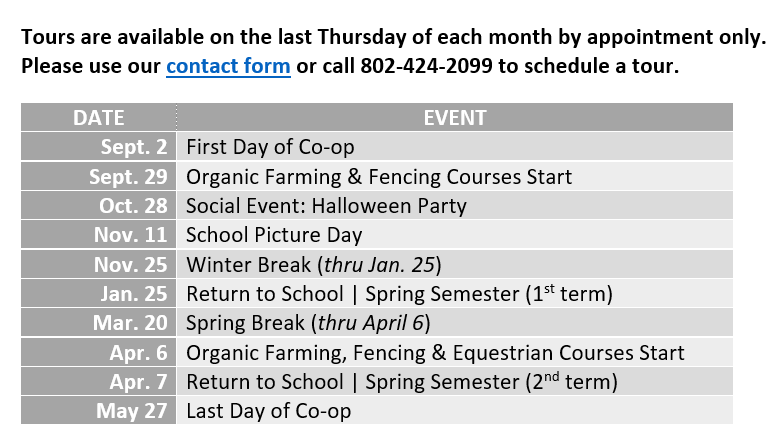
Task: Select Last Day of Co-op cell
Action: pos(455,411)
